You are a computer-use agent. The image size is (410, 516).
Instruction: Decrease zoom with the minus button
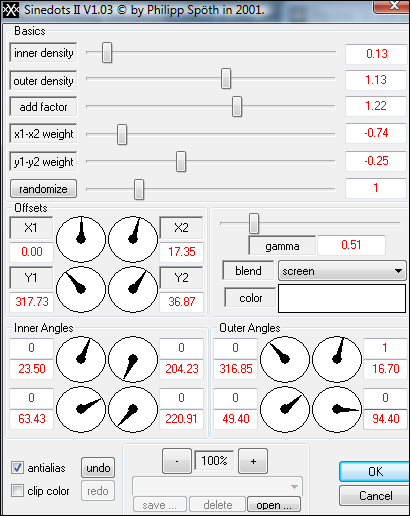coord(177,461)
